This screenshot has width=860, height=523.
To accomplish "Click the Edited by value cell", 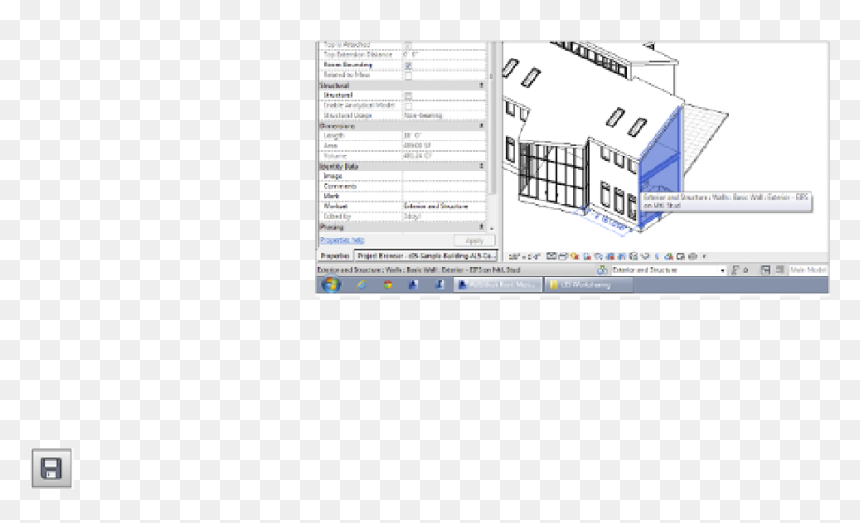I will coord(444,216).
